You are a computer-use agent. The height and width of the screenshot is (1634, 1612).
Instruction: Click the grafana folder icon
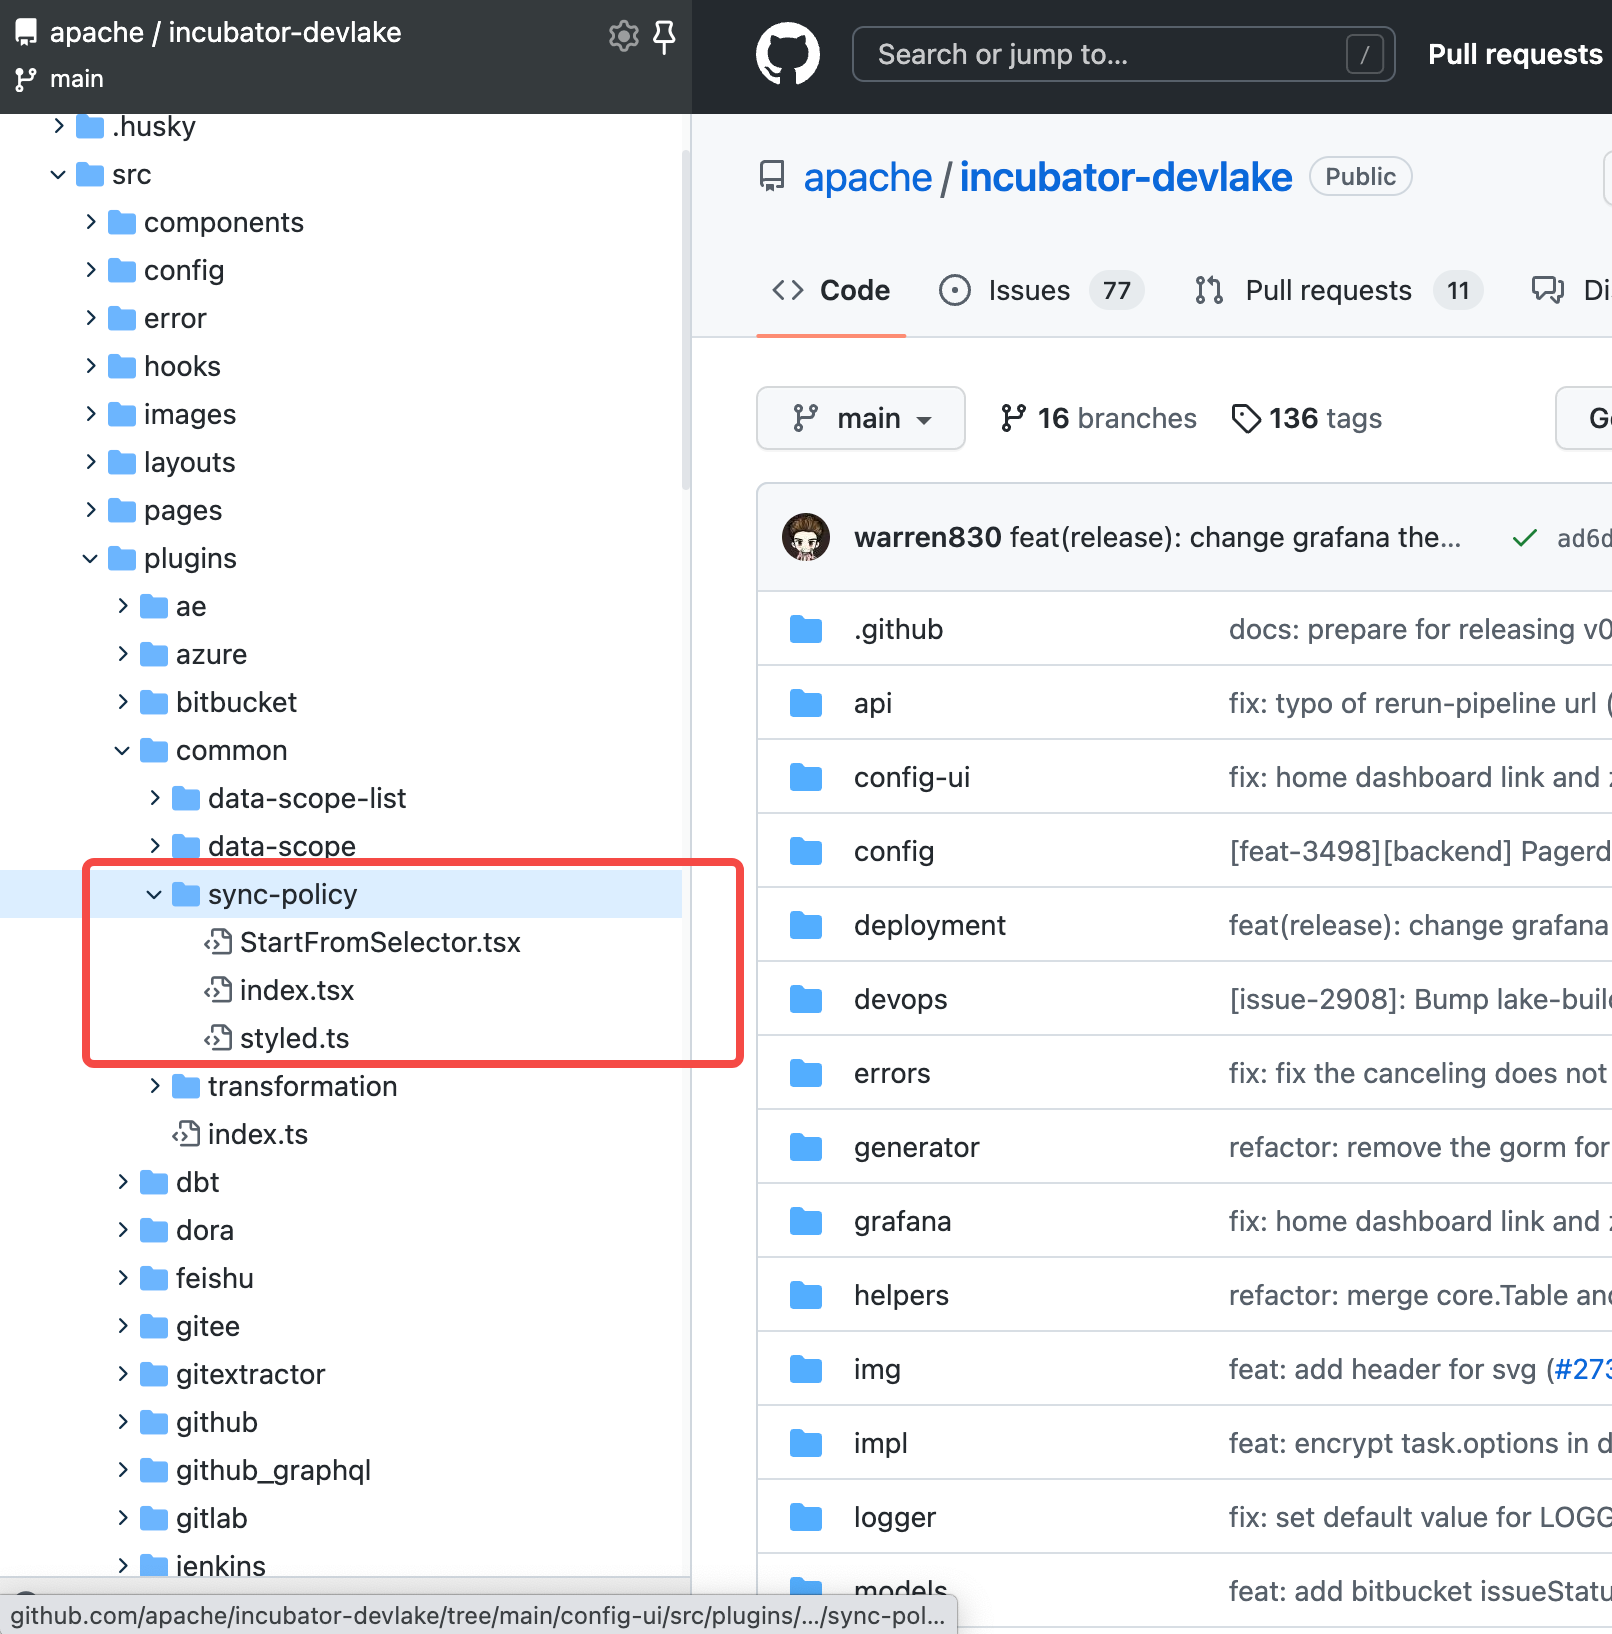805,1221
